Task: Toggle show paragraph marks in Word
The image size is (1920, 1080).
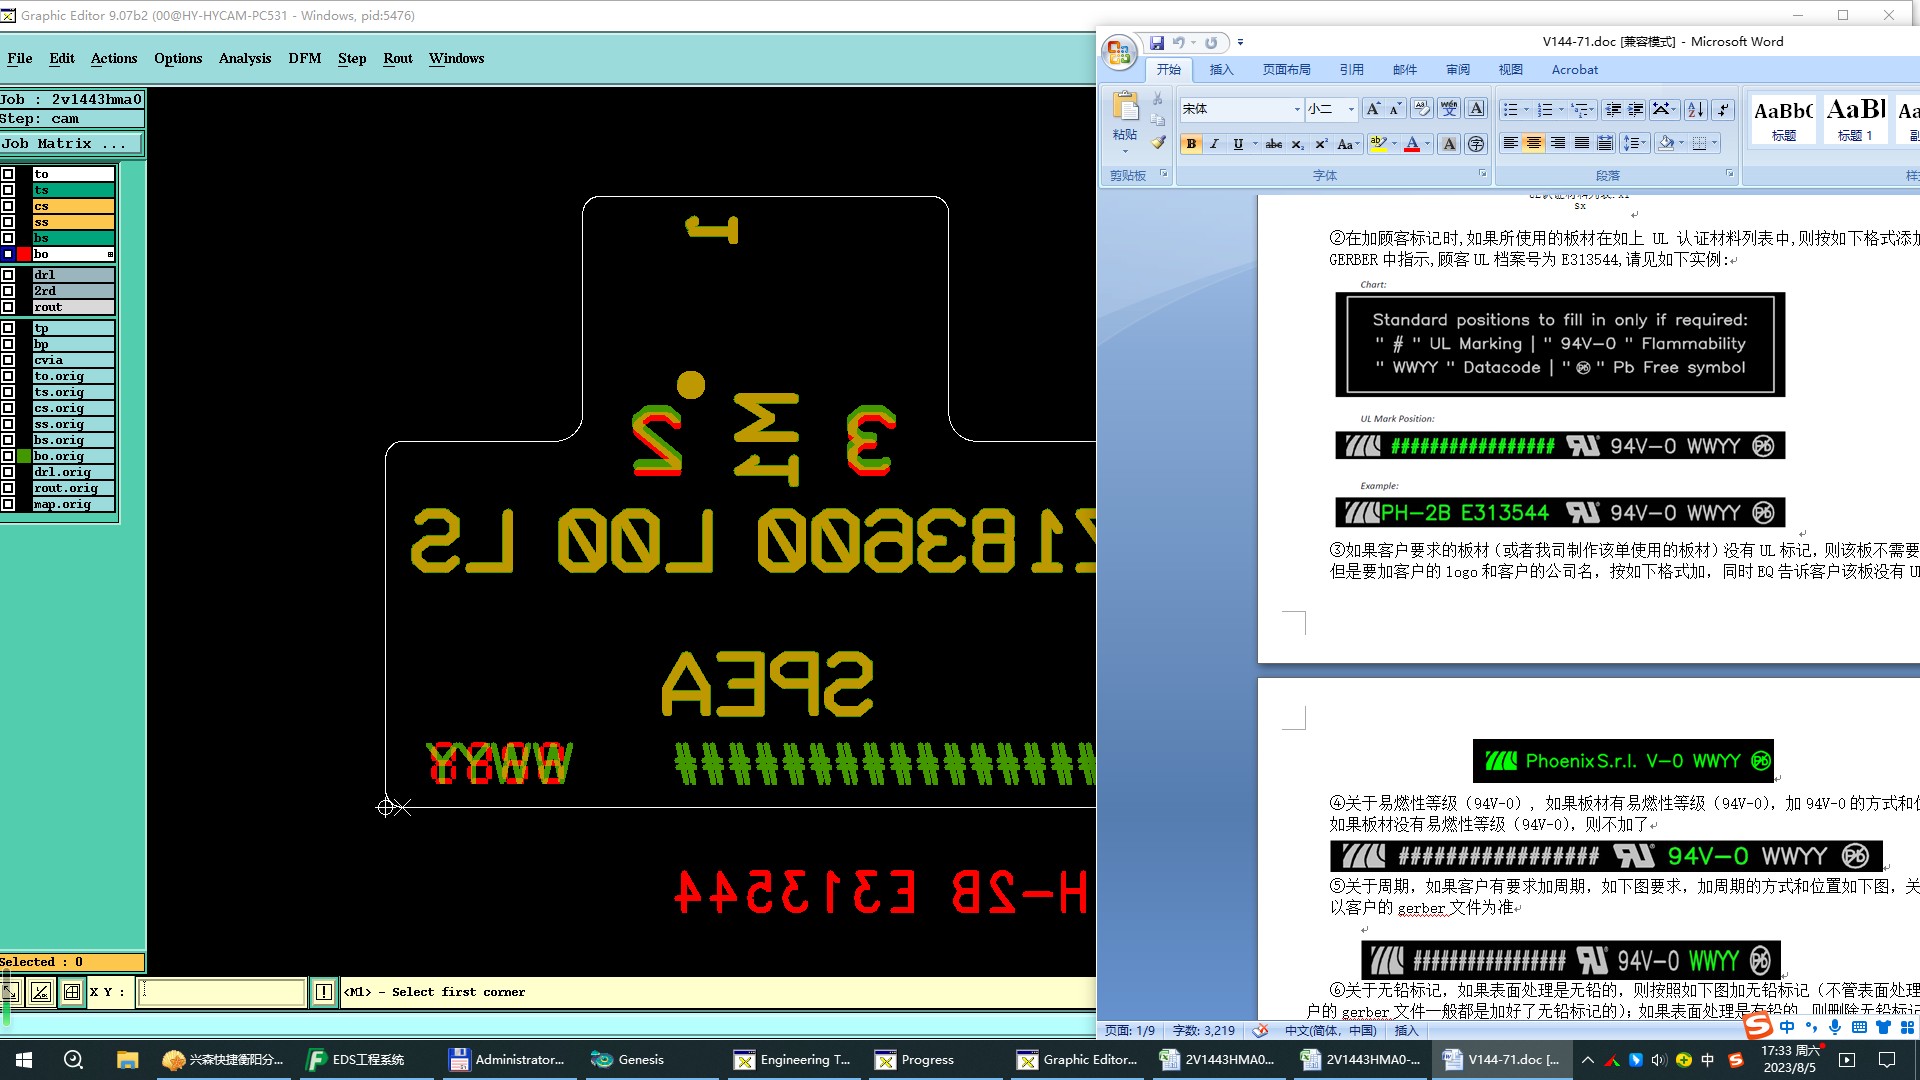Action: 1723,109
